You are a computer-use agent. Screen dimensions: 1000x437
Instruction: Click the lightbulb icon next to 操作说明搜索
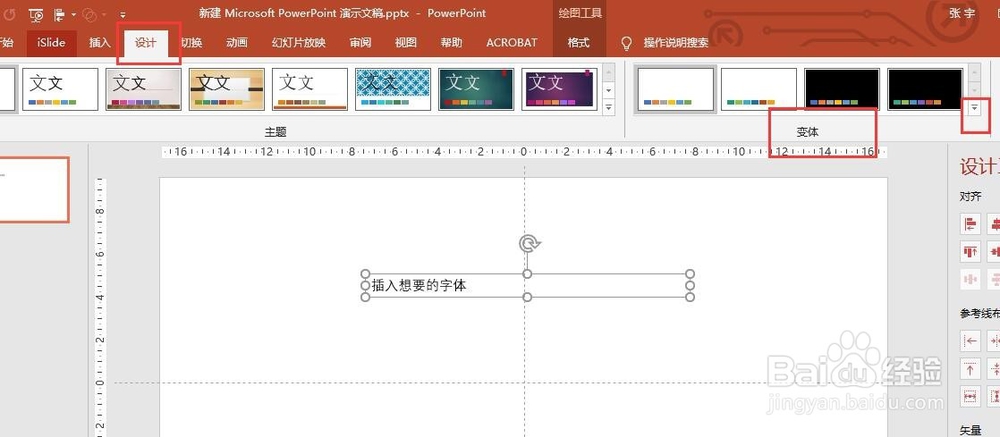point(627,43)
